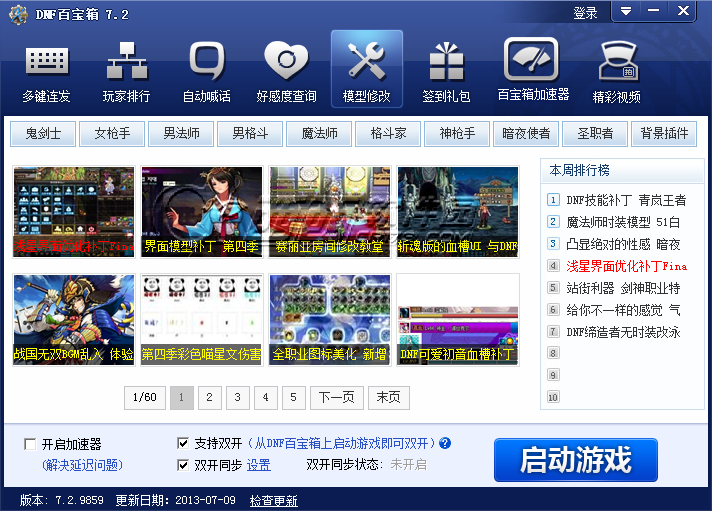Switch to the 神枪手 tab

tap(457, 134)
